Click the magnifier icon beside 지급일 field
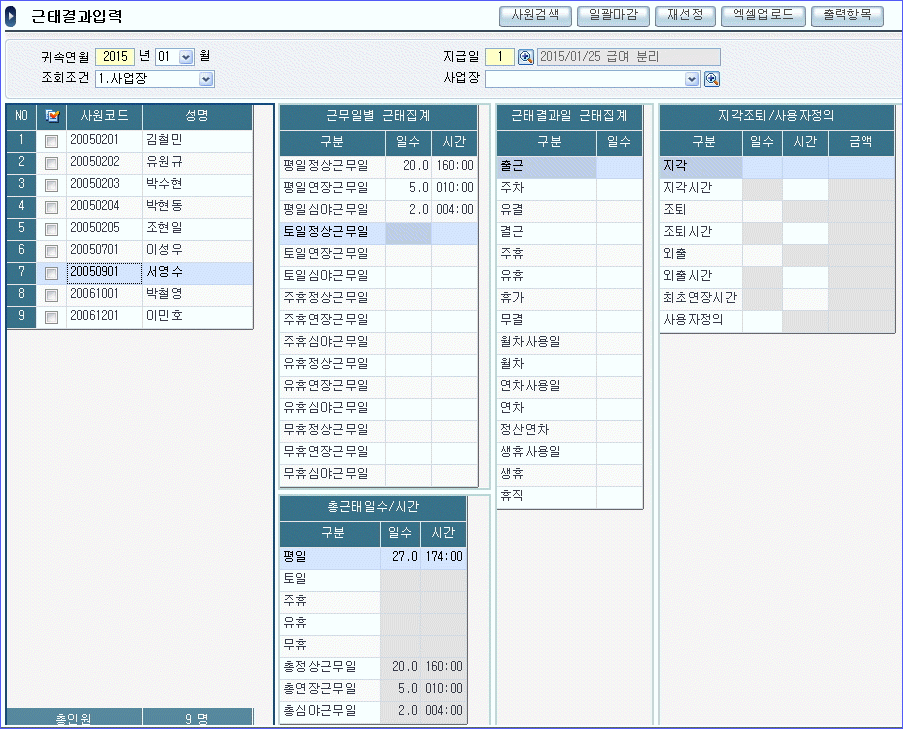Screen dimensions: 903x729 click(x=526, y=57)
